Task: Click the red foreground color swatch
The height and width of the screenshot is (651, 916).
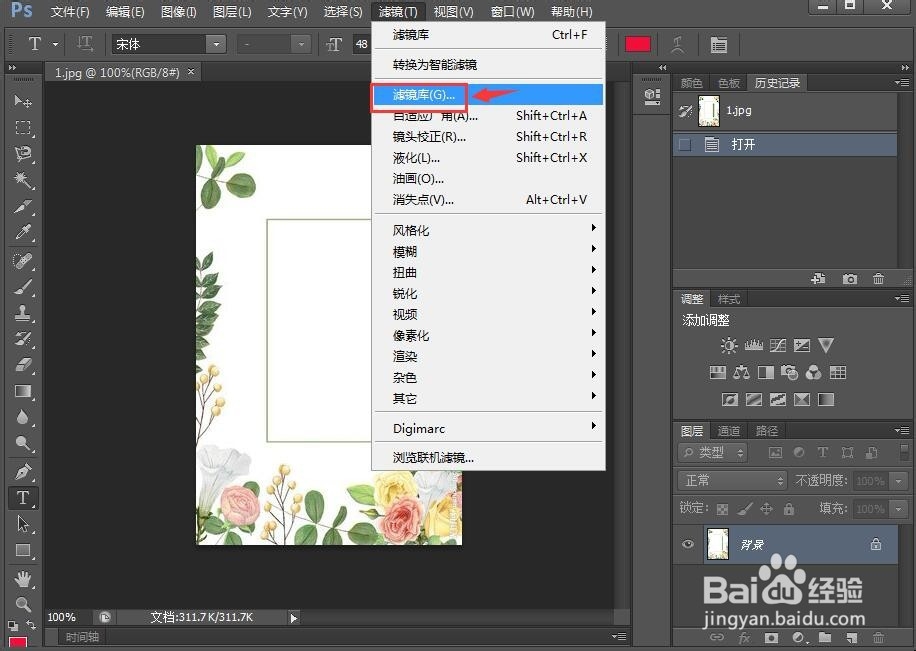Action: click(638, 43)
